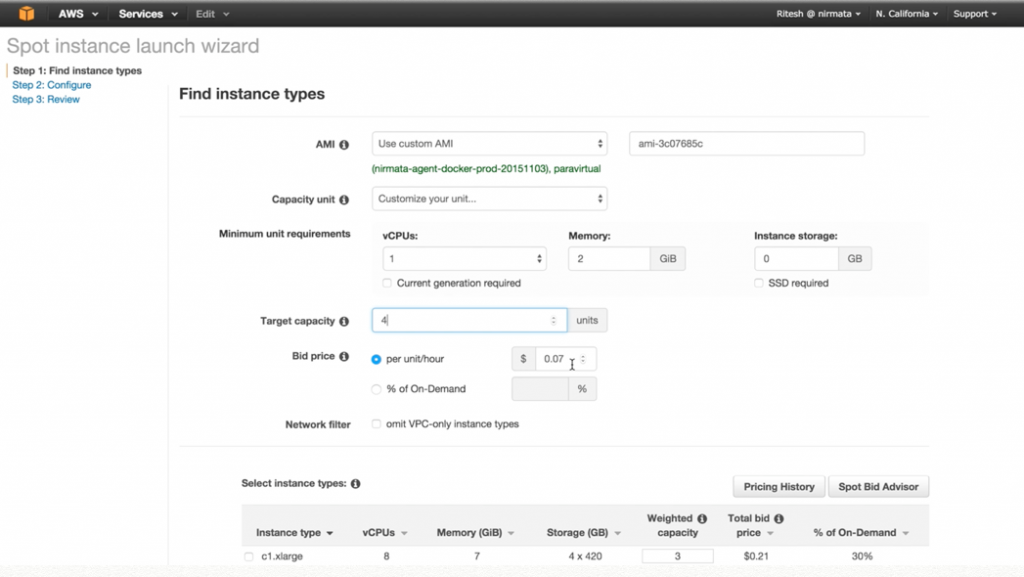Click the c1.xlarge weighted capacity field
The image size is (1024, 577).
pyautogui.click(x=677, y=557)
